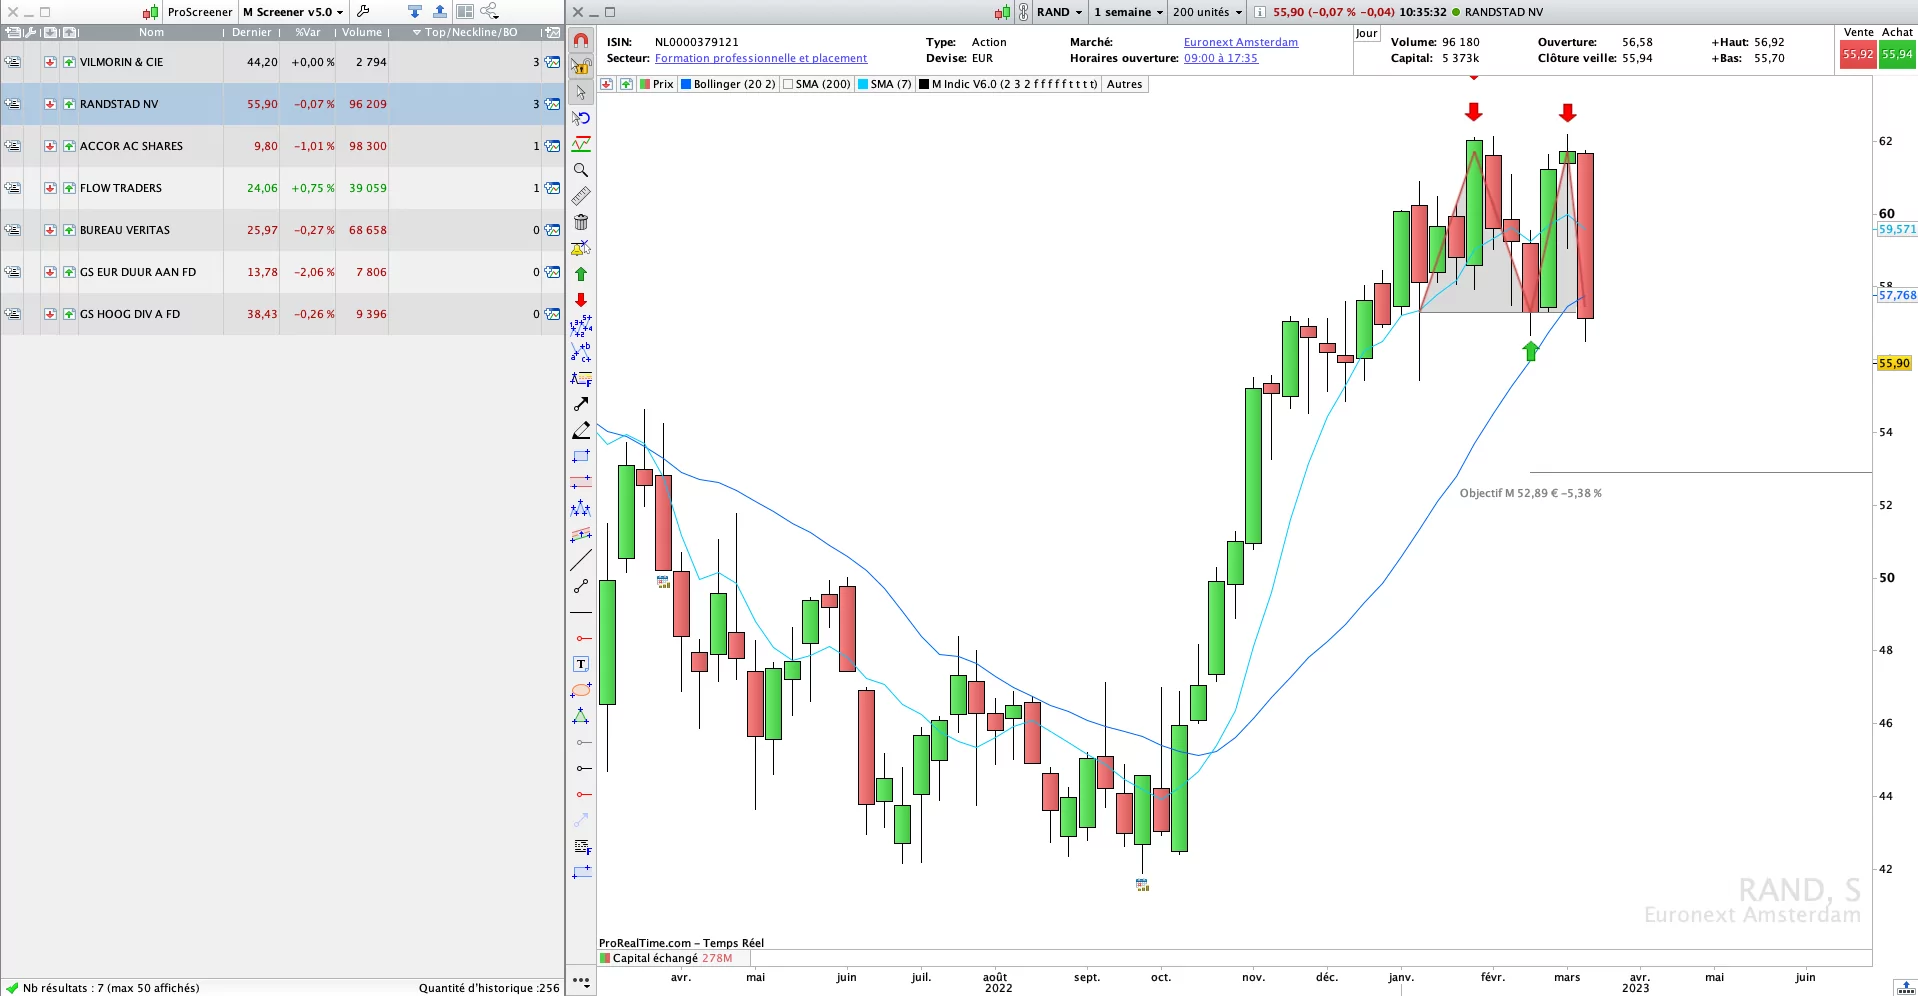Select the rectangle drawing tool
The width and height of the screenshot is (1918, 996).
(581, 456)
